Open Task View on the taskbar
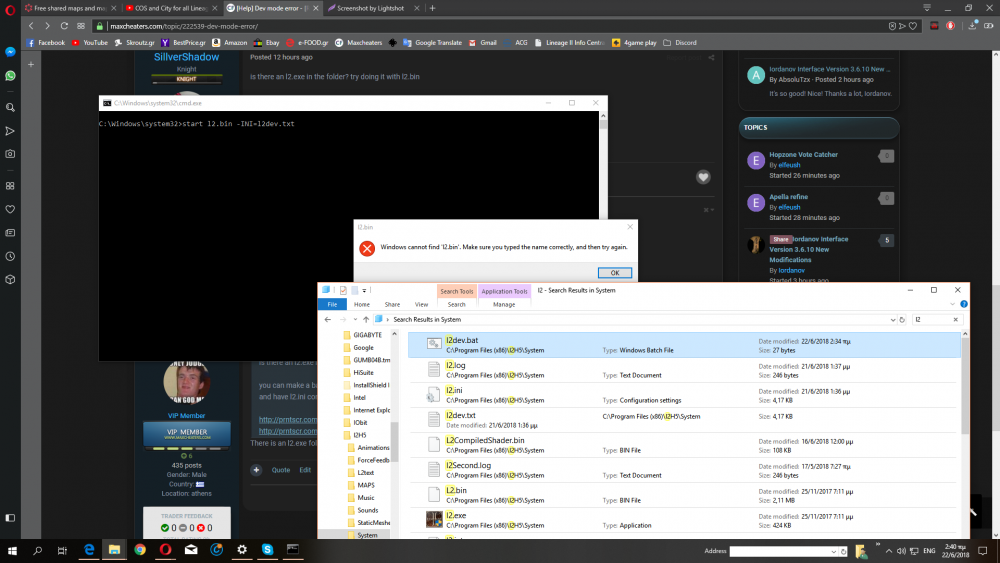Image resolution: width=1000 pixels, height=563 pixels. 62,550
